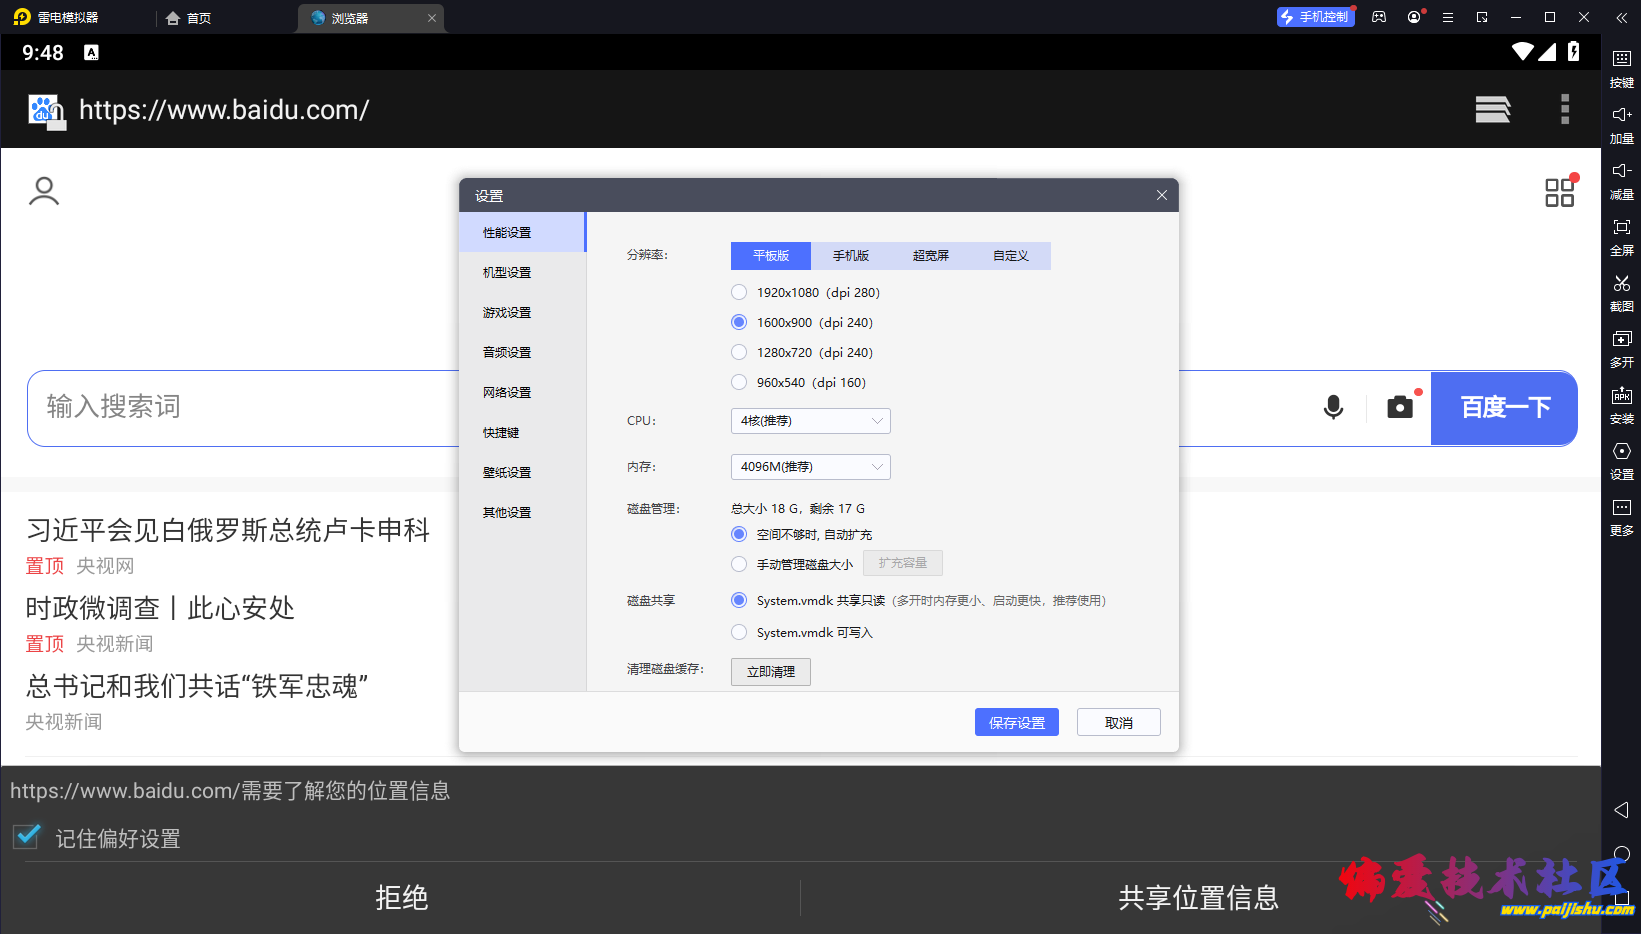
Task: Open keyboard mapping (按键) icon
Action: click(x=1621, y=60)
